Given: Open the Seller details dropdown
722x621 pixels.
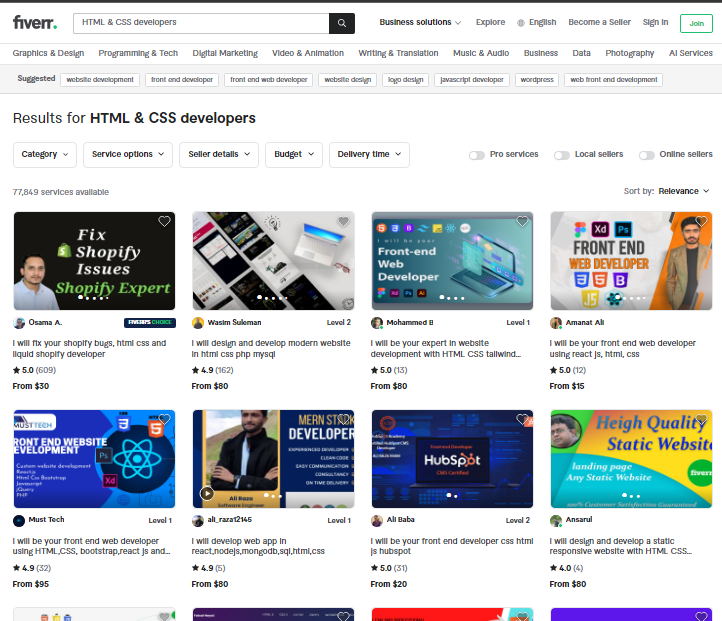Looking at the screenshot, I should tap(219, 155).
